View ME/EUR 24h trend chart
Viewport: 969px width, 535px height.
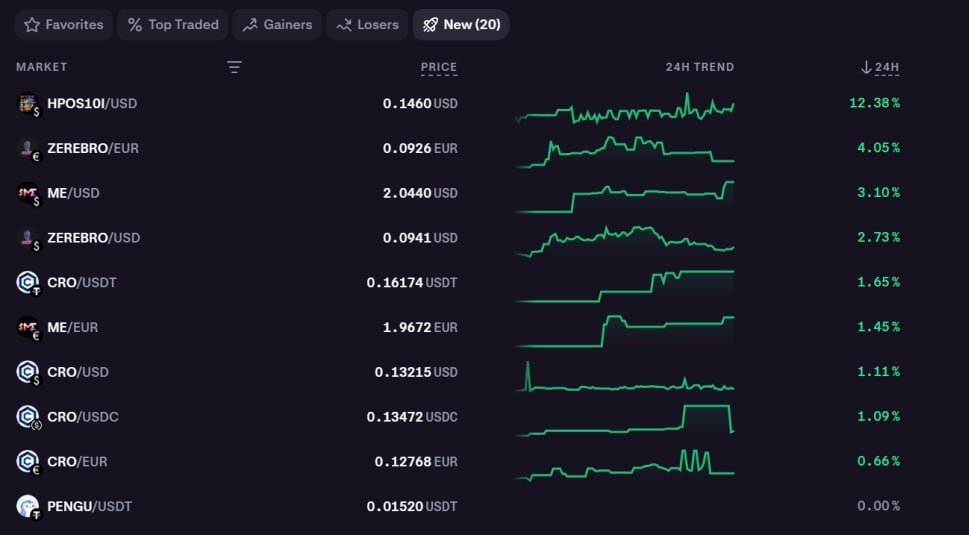625,331
